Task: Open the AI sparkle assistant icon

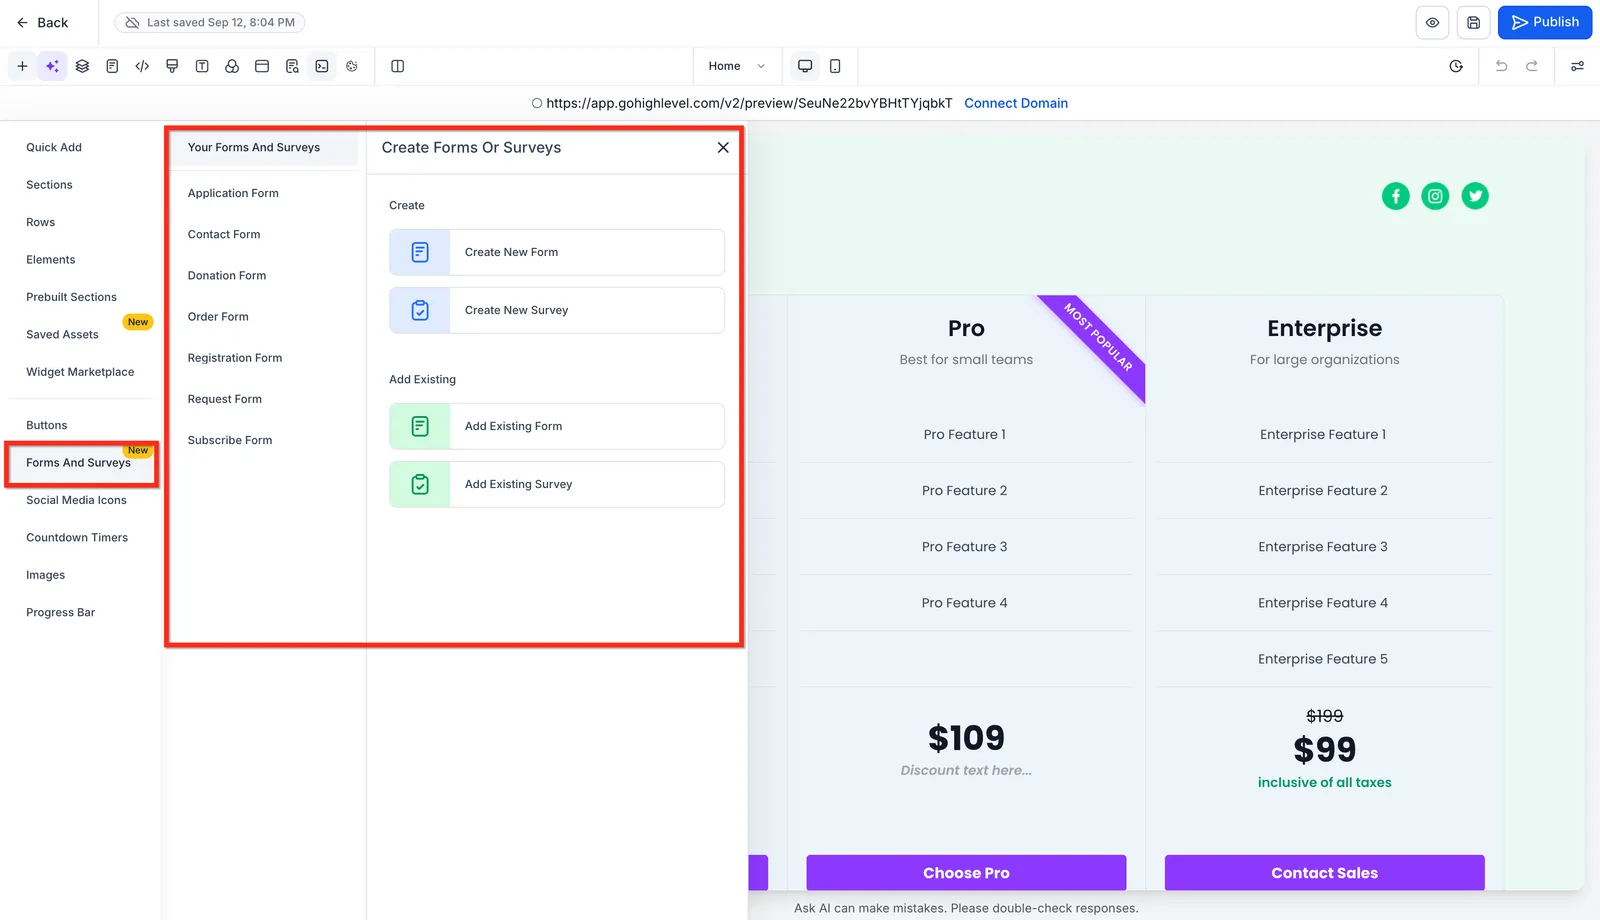Action: (52, 66)
